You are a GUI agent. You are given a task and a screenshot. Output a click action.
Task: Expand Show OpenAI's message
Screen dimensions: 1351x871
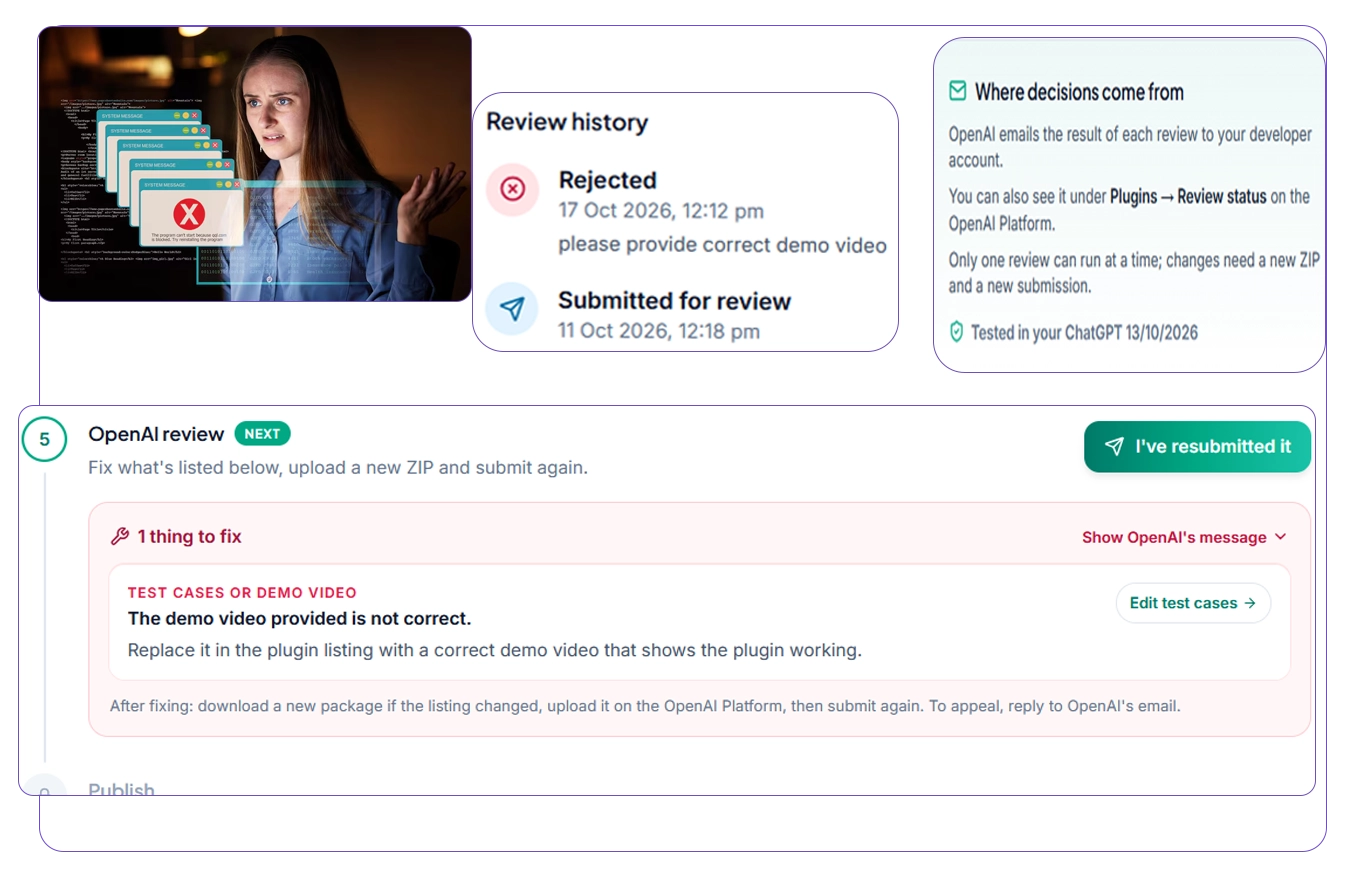click(1184, 537)
